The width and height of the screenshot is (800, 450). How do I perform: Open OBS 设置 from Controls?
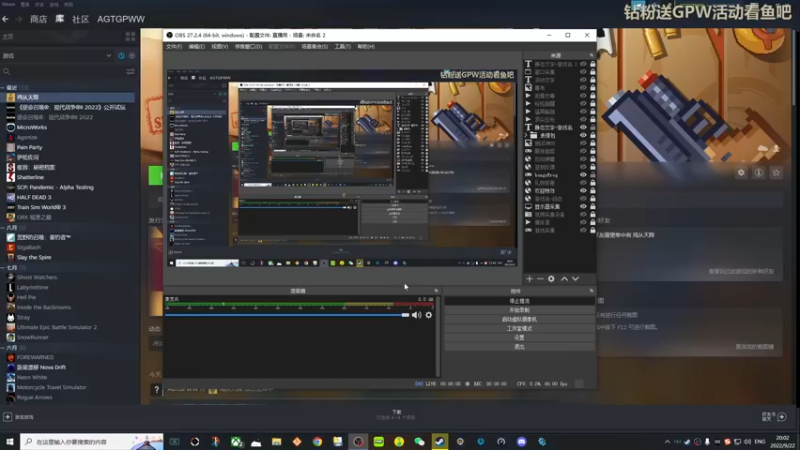519,338
